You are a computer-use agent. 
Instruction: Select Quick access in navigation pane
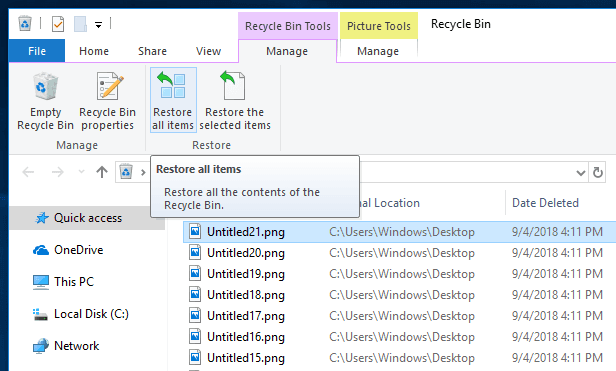point(87,218)
